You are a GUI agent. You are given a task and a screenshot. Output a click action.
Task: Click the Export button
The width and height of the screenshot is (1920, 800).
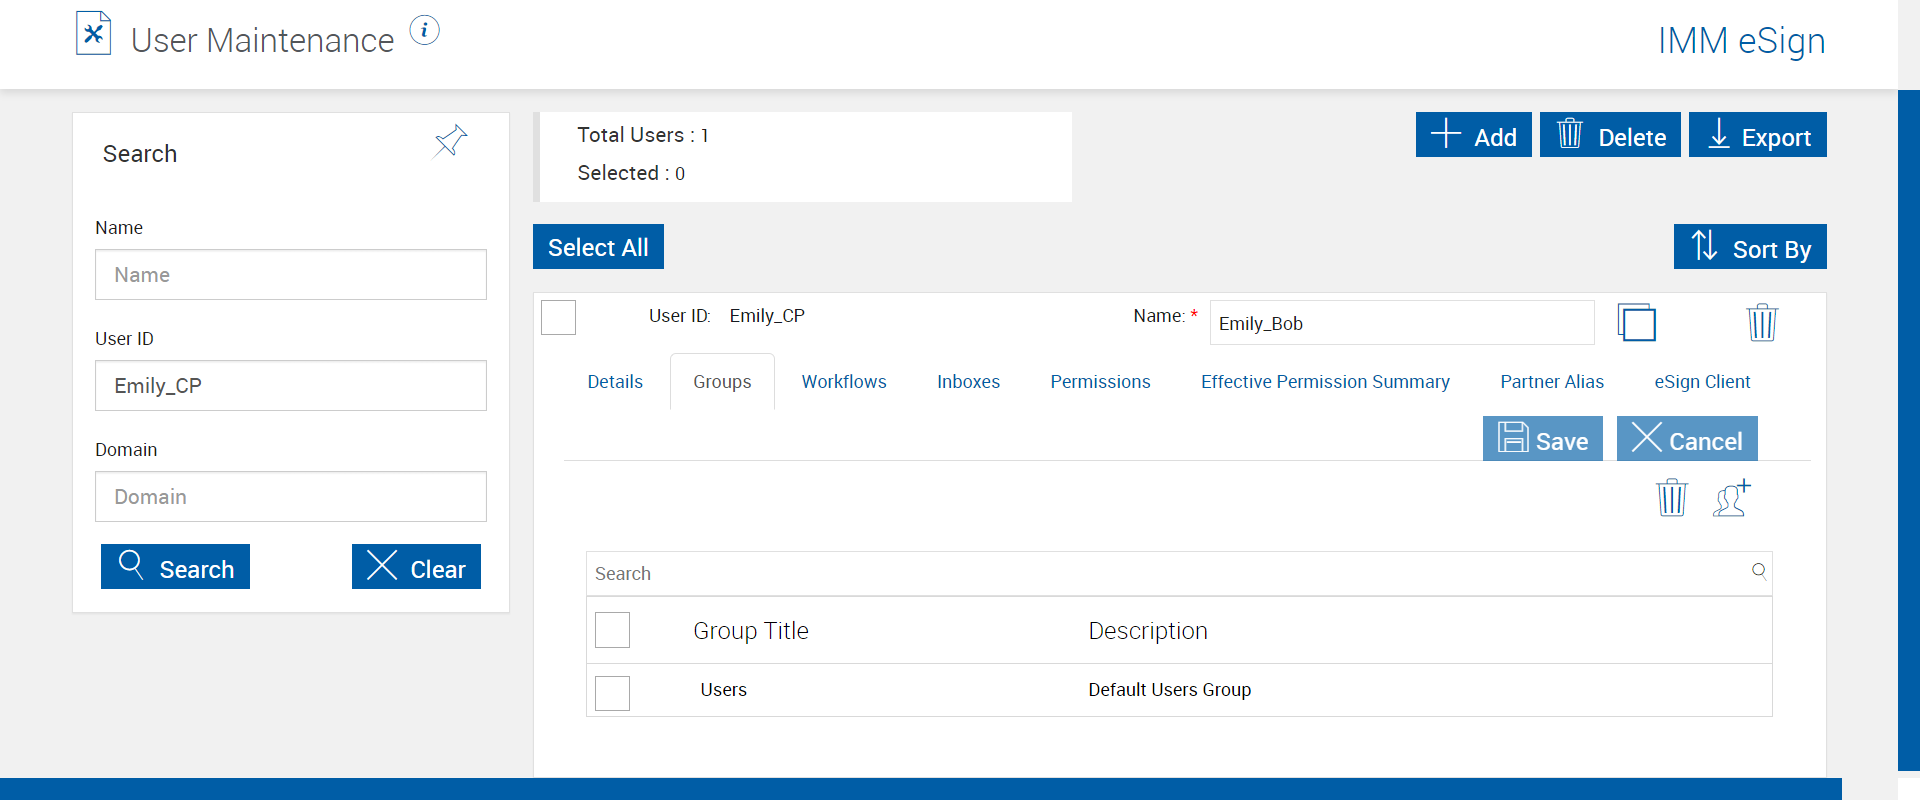[x=1757, y=135]
